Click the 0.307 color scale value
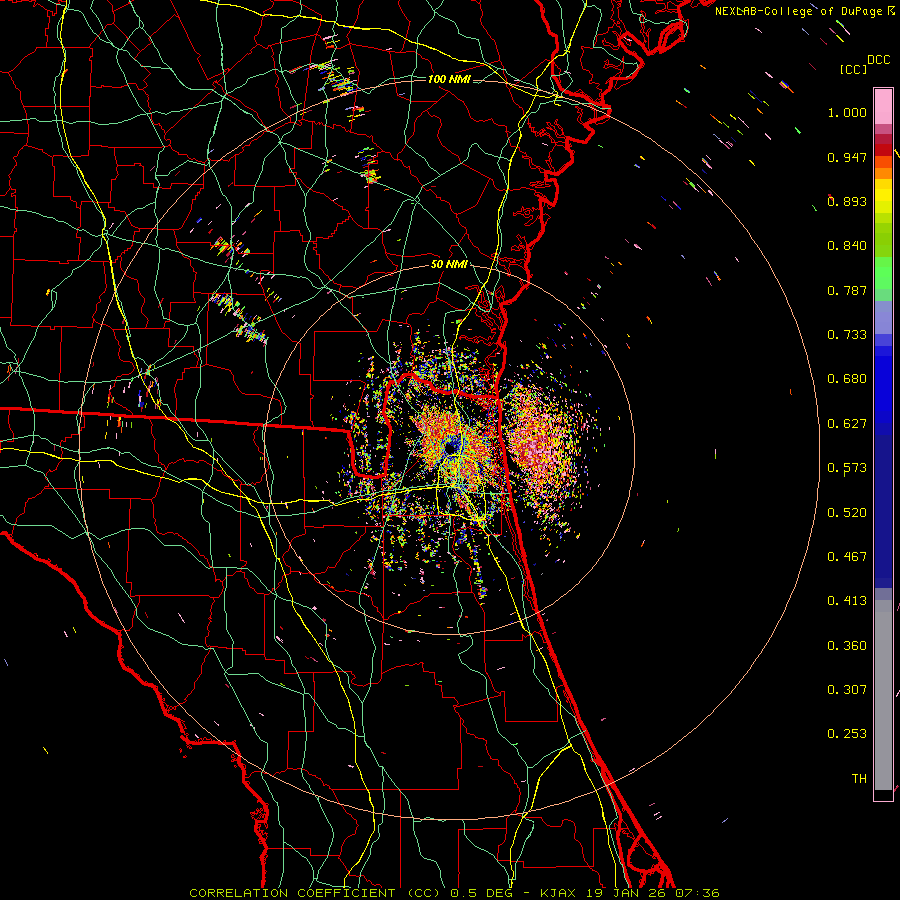Screen dimensions: 900x900 pyautogui.click(x=847, y=689)
